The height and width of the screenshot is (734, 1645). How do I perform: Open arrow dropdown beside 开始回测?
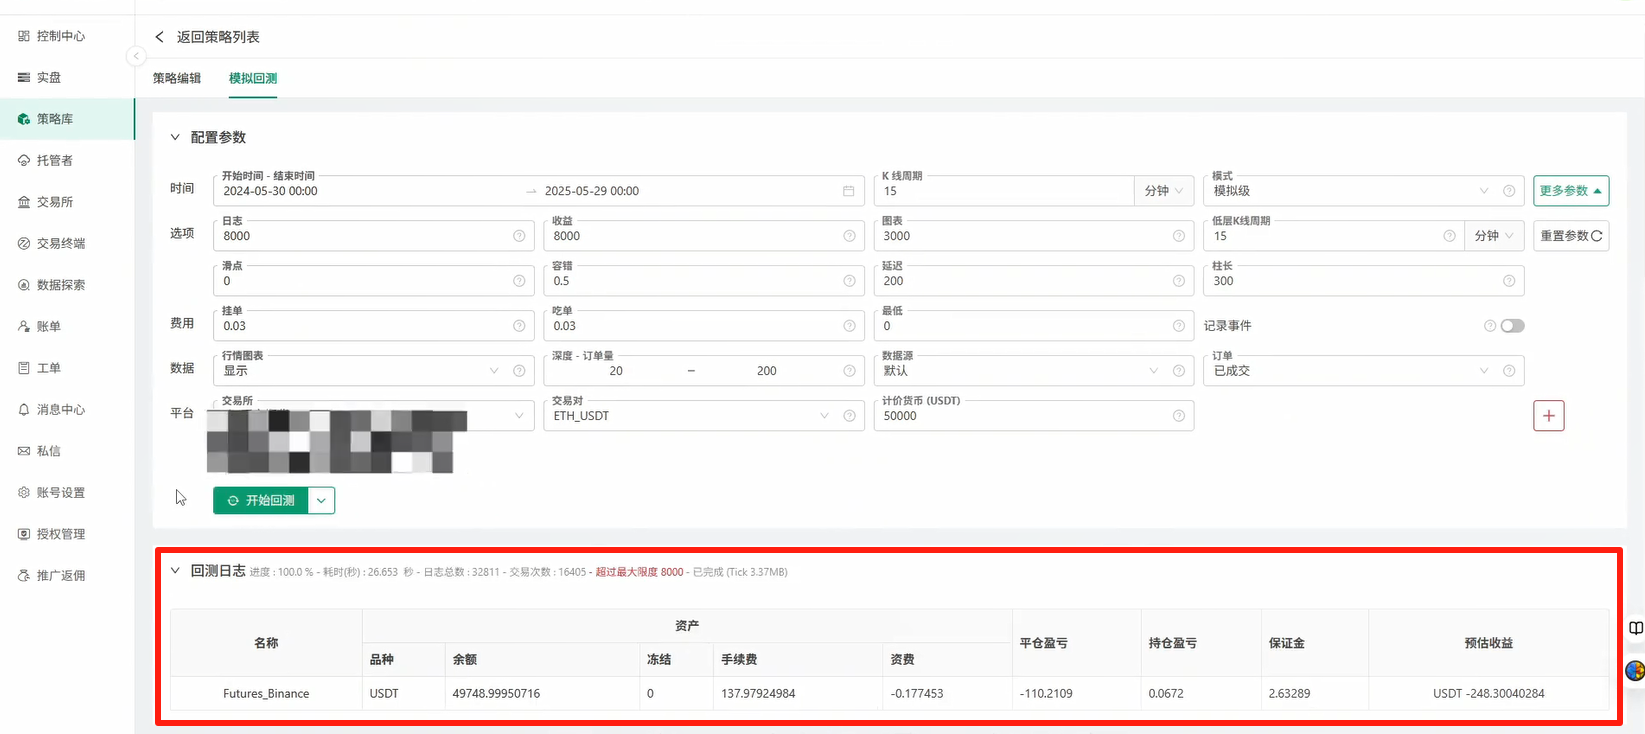coord(321,500)
